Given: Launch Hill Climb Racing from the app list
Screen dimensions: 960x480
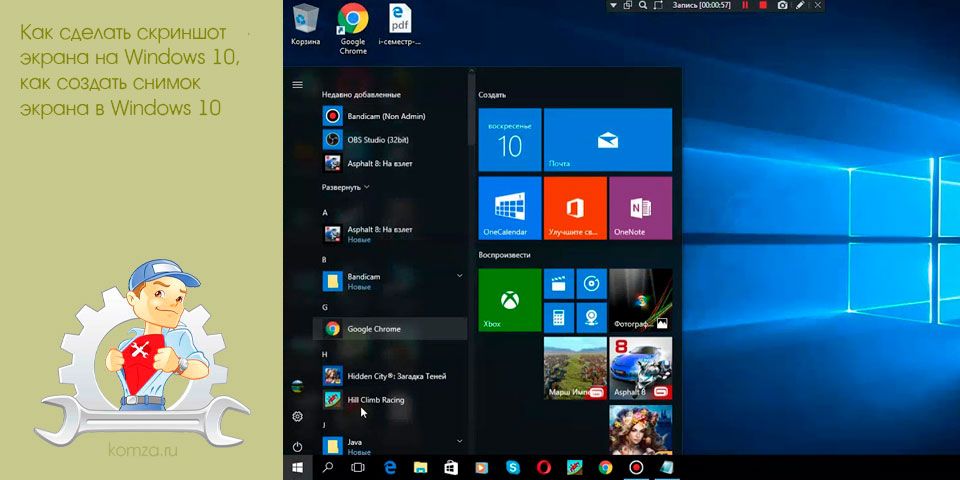Looking at the screenshot, I should click(389, 400).
